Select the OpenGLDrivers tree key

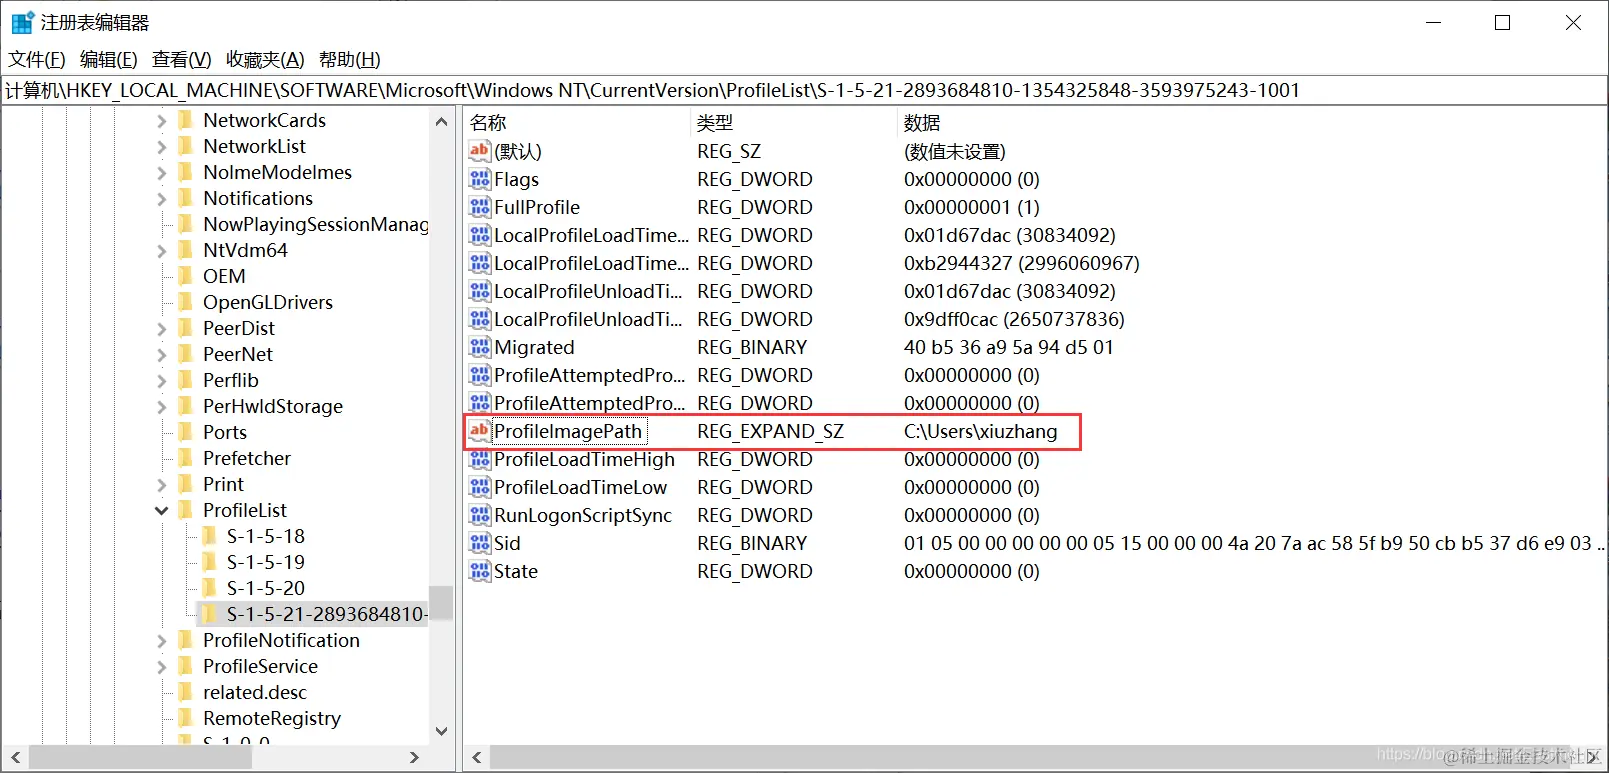268,302
